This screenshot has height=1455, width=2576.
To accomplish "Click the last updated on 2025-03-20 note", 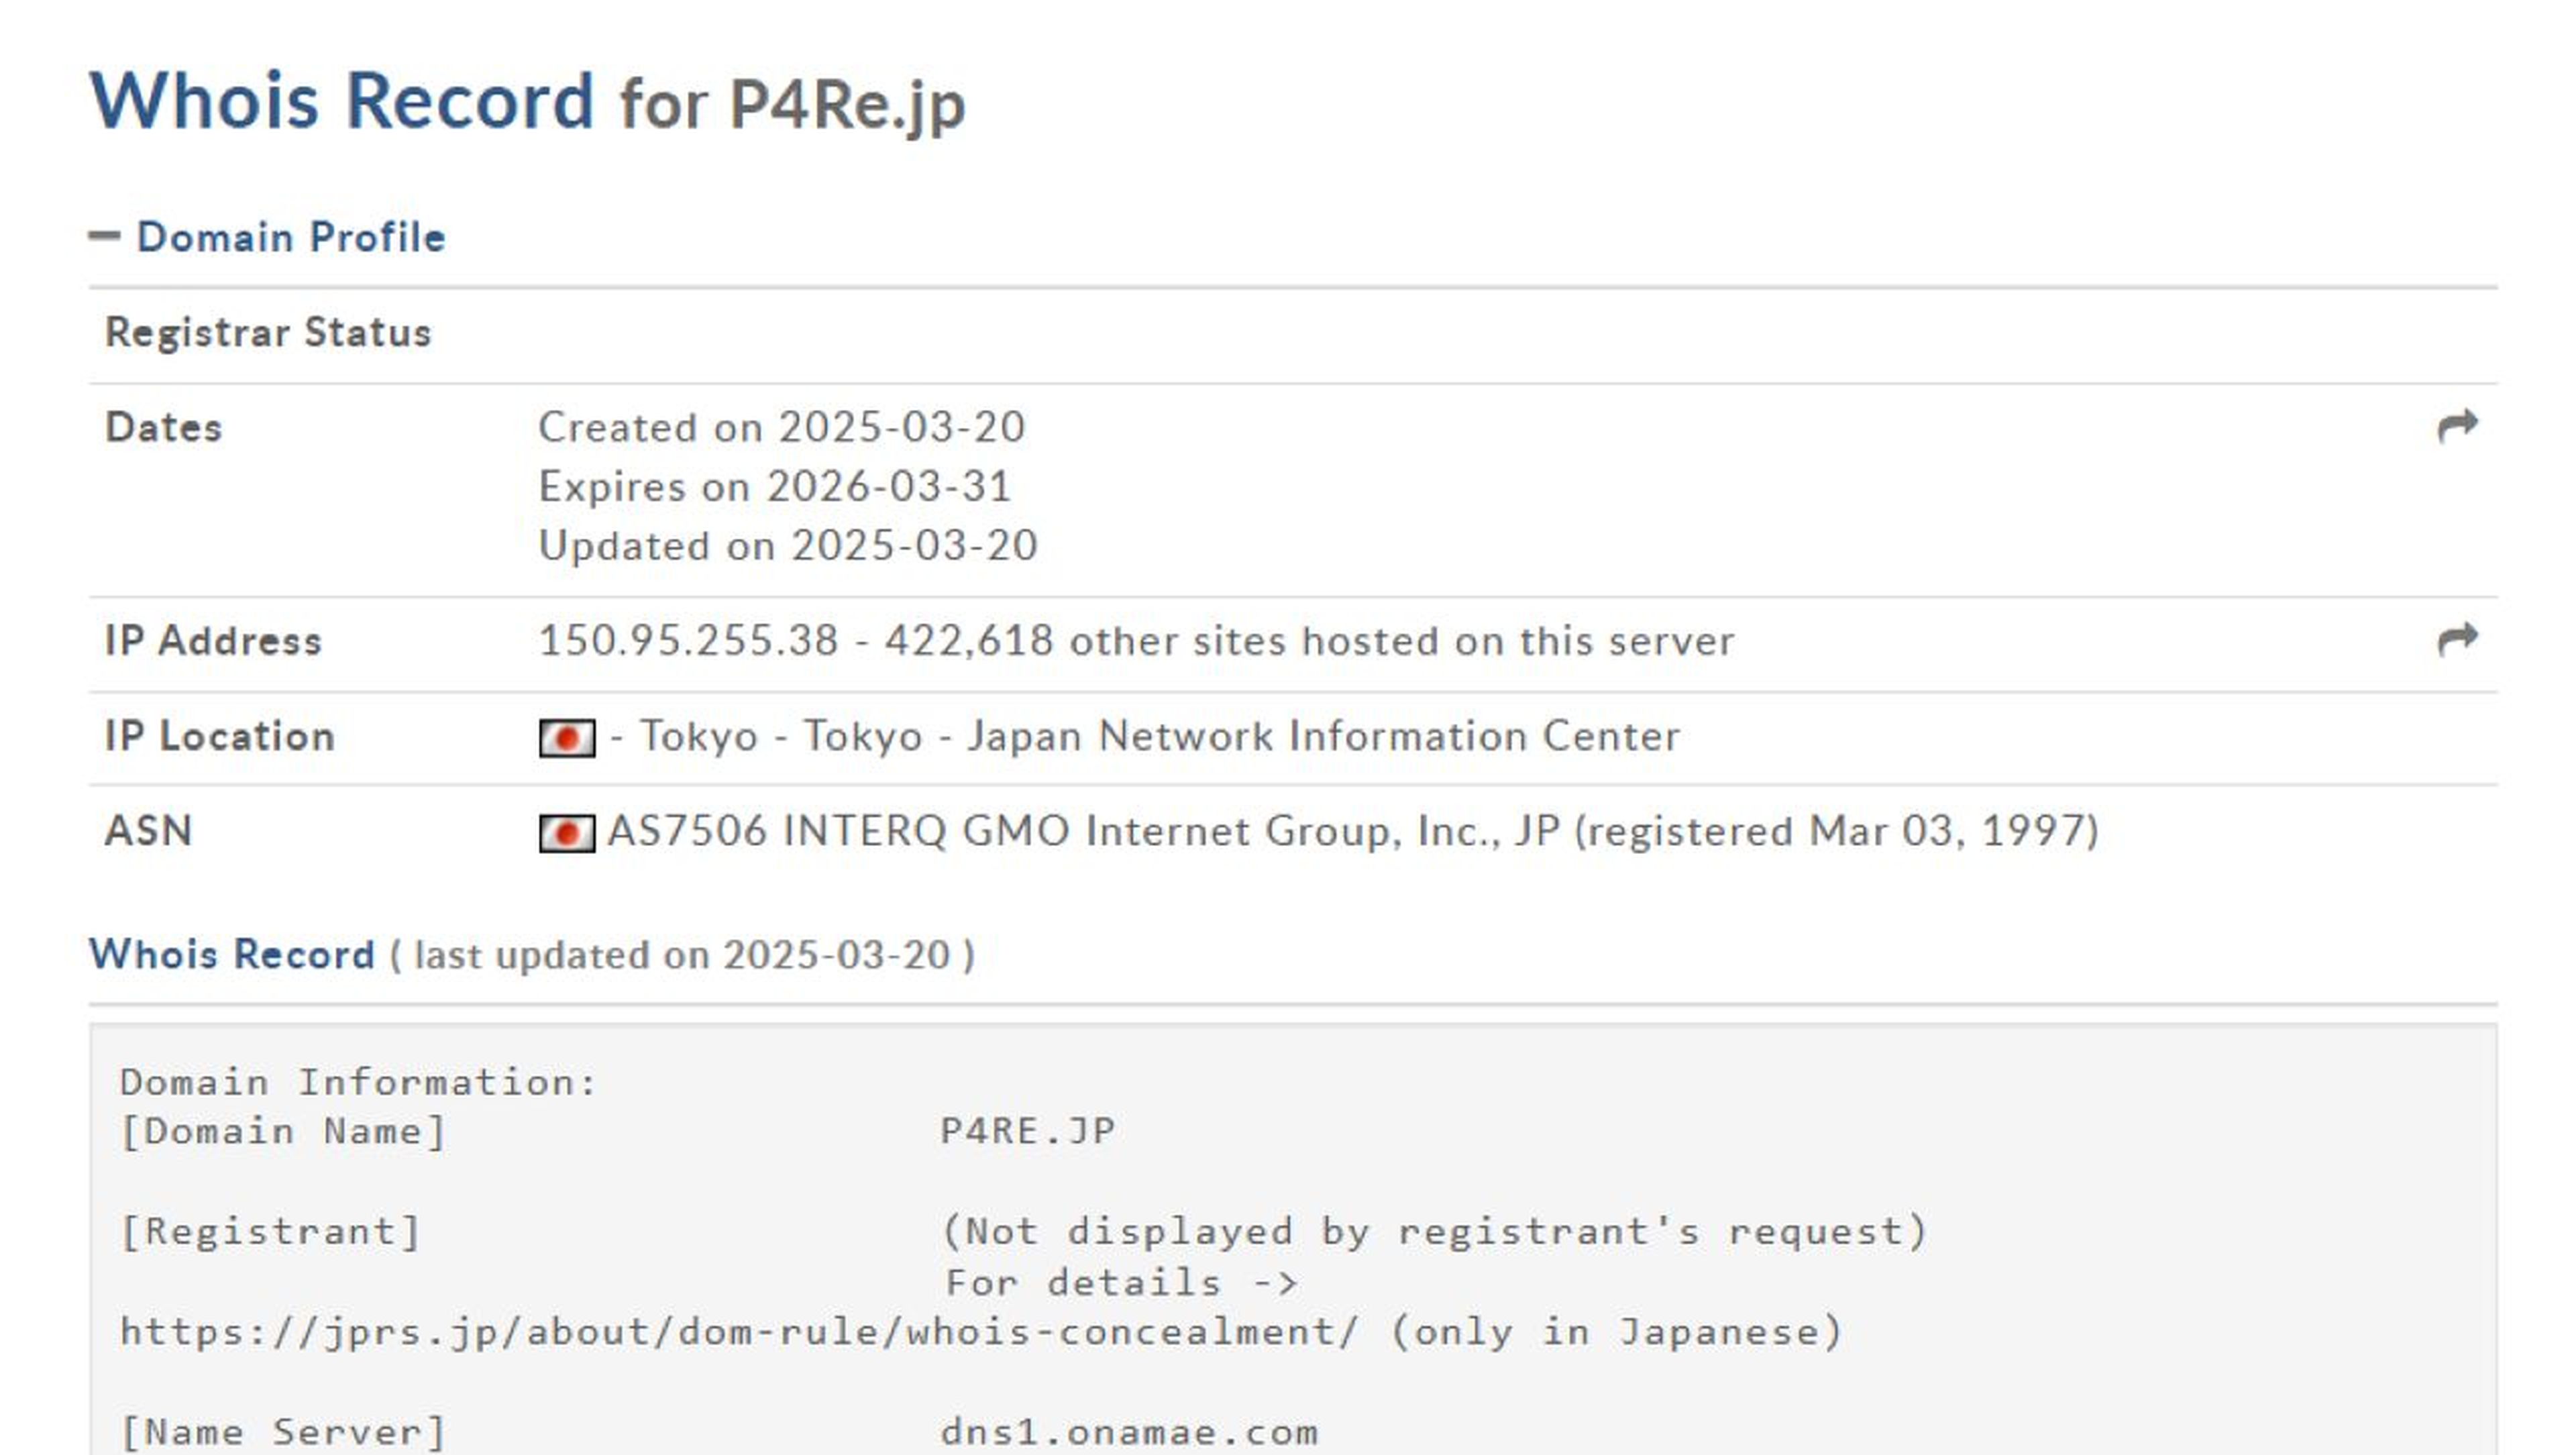I will point(681,955).
